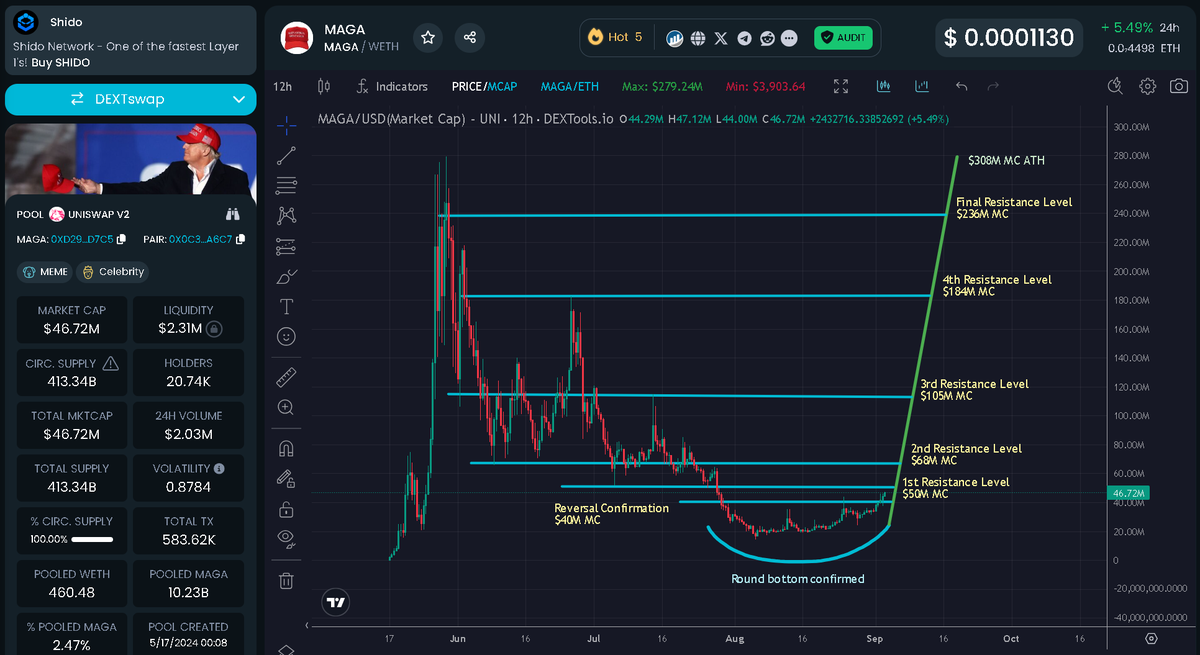Redo the chart action
Image resolution: width=1200 pixels, height=655 pixels.
point(993,87)
